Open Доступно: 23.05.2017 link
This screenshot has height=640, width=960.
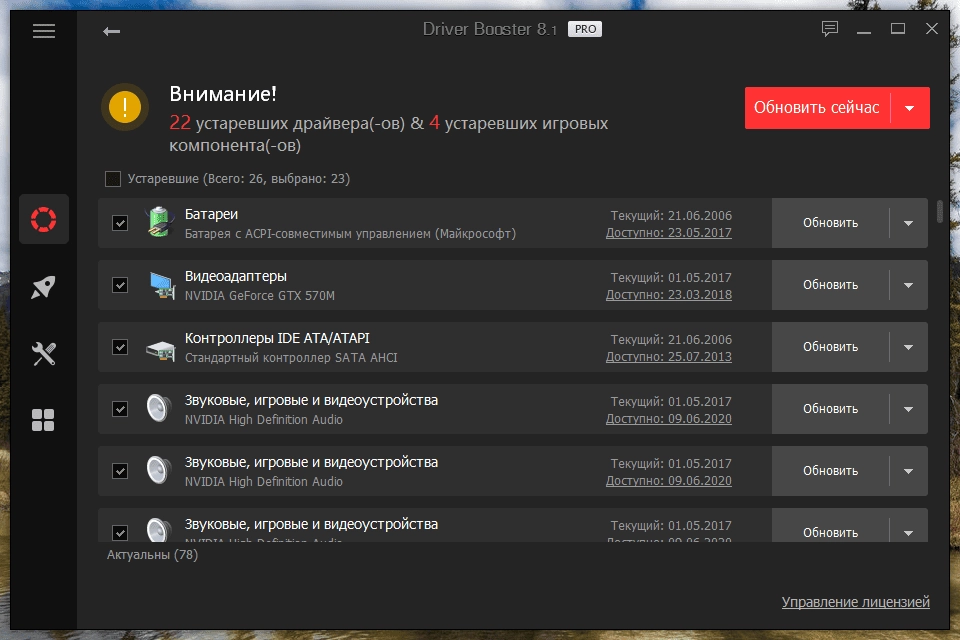[669, 233]
